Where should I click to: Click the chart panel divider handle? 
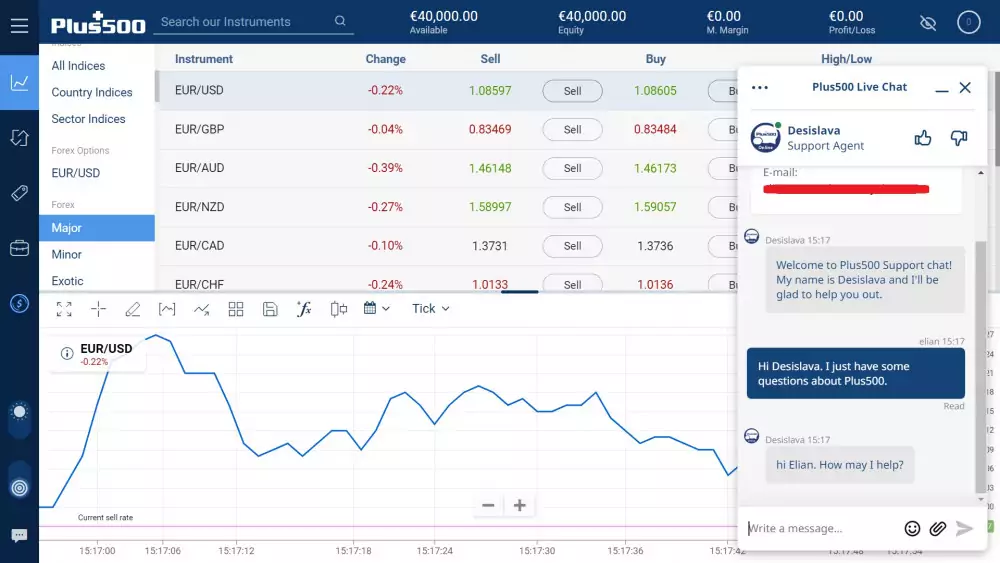(x=519, y=292)
